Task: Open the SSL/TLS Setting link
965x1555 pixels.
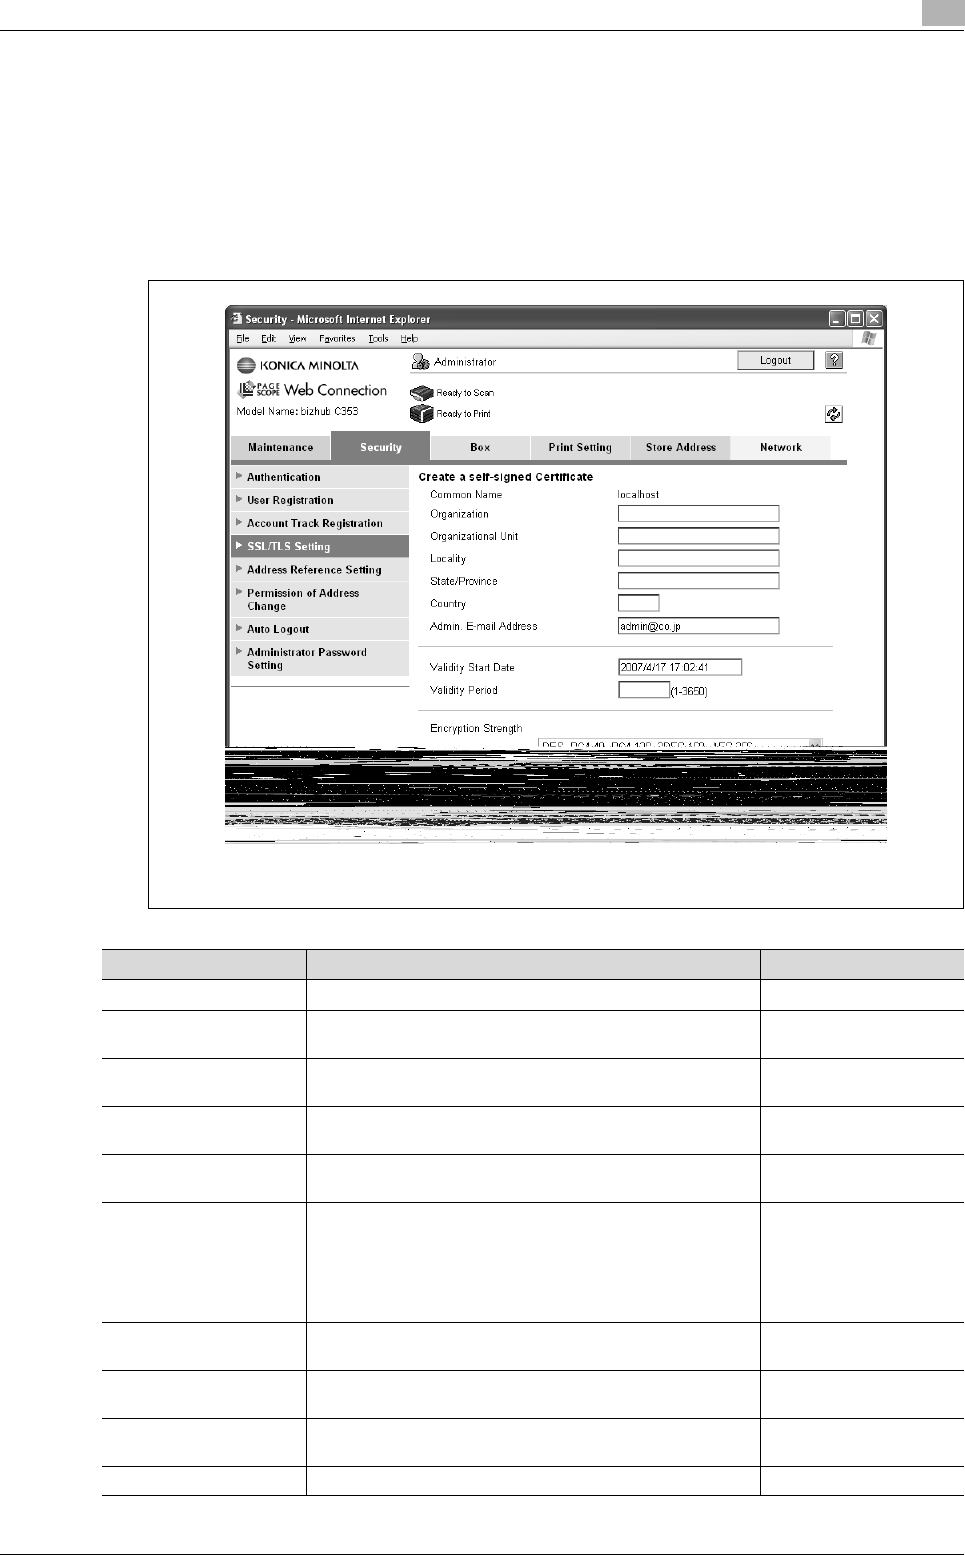Action: click(x=288, y=546)
